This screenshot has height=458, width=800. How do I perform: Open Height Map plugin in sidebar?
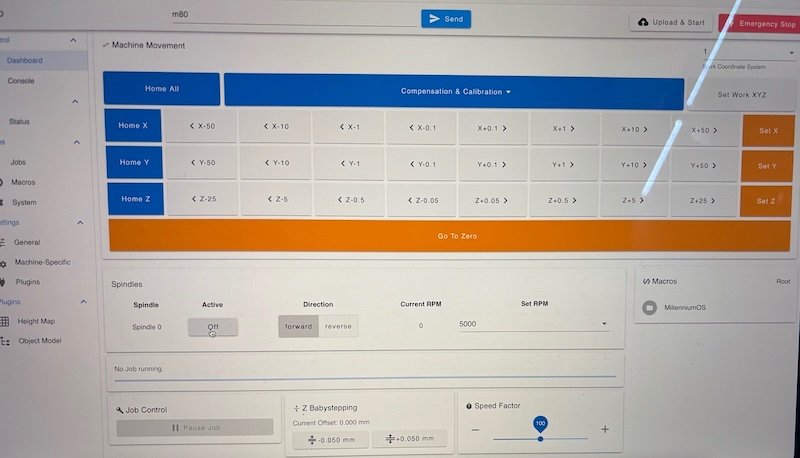coord(36,321)
